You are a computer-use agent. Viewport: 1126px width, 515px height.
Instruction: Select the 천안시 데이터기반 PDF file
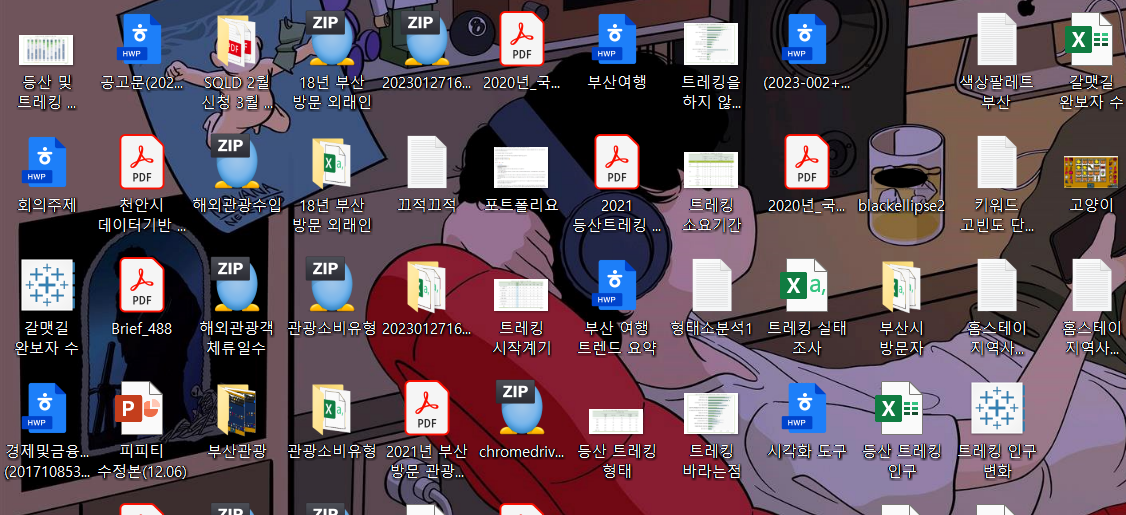141,162
